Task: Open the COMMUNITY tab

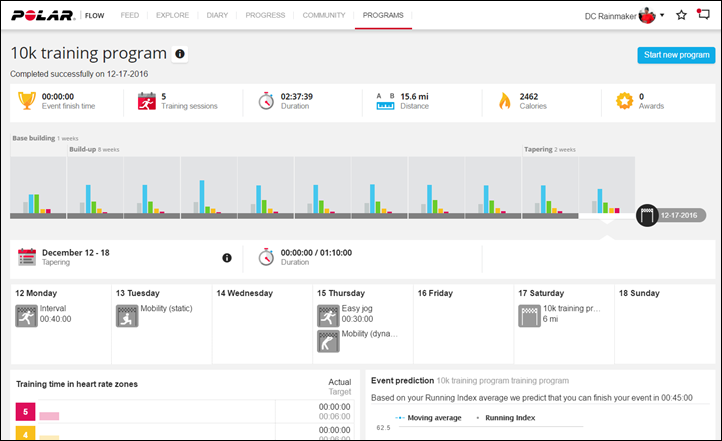Action: tap(324, 15)
